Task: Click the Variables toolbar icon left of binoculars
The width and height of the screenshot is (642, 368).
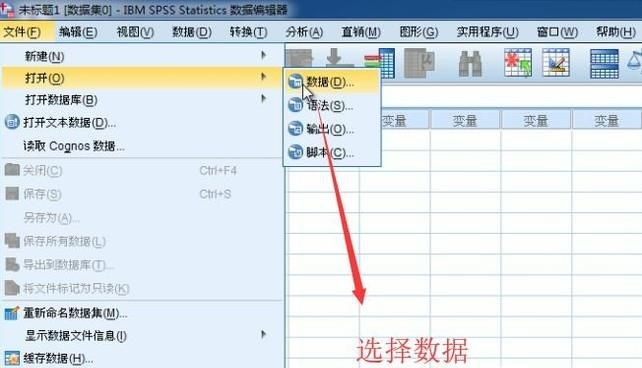Action: [418, 63]
